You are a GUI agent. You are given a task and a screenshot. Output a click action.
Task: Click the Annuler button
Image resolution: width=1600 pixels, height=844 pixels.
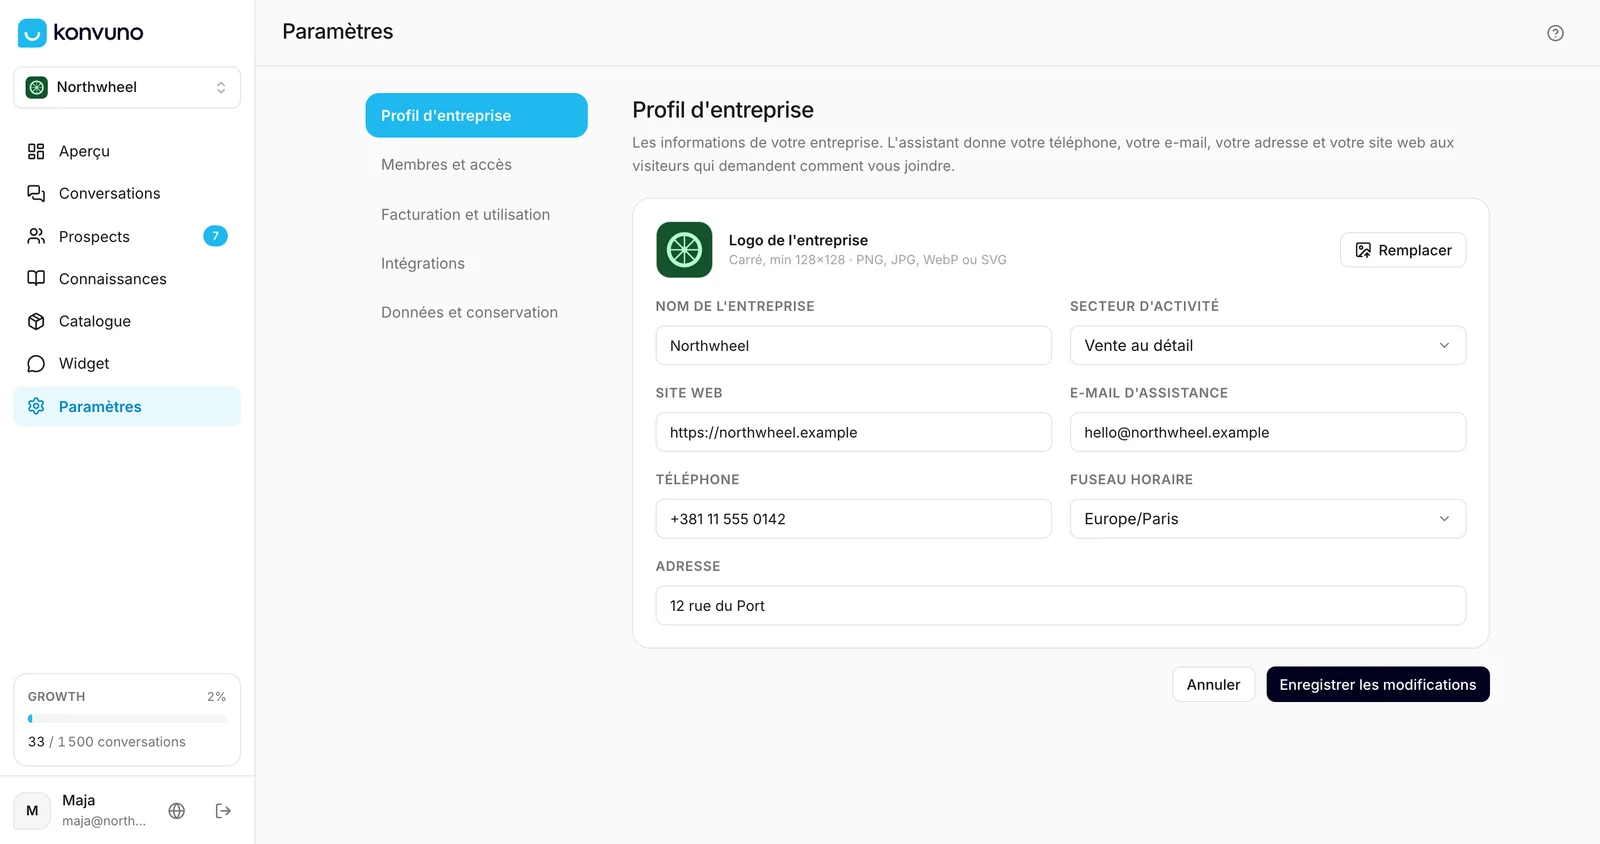(1213, 685)
